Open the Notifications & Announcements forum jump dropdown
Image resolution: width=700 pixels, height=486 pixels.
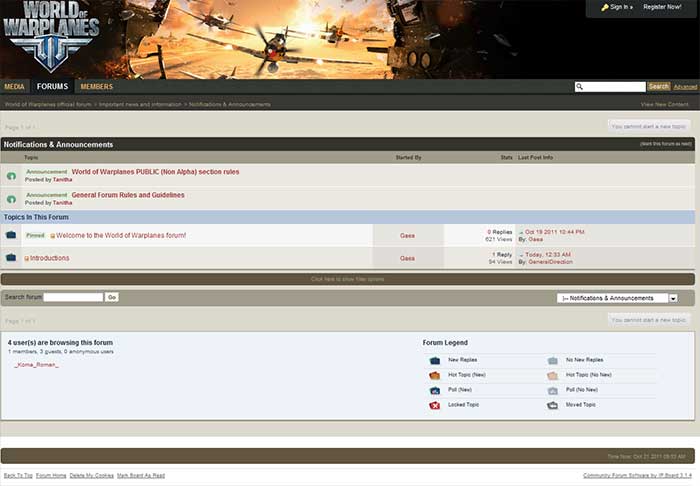[x=673, y=298]
